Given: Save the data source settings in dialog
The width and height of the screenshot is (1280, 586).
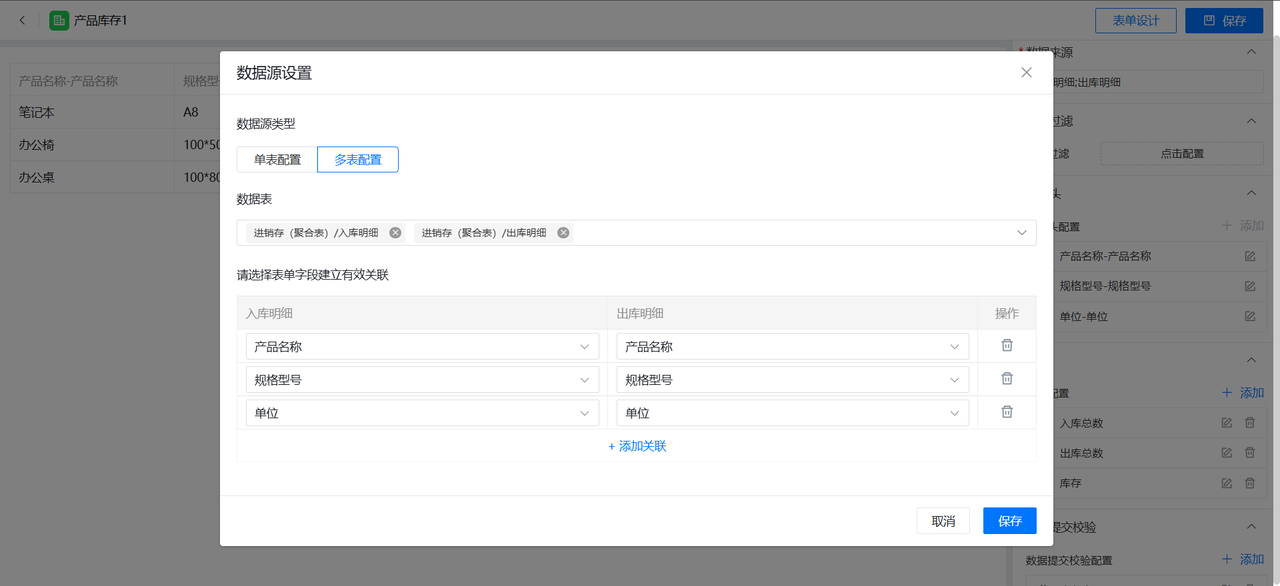Looking at the screenshot, I should [1009, 521].
